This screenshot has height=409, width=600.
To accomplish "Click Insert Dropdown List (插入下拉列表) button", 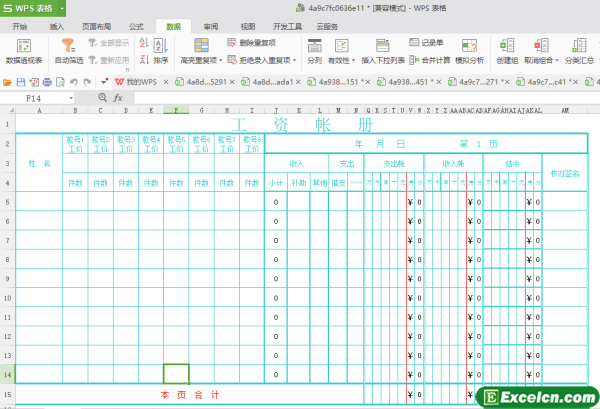I will click(383, 60).
